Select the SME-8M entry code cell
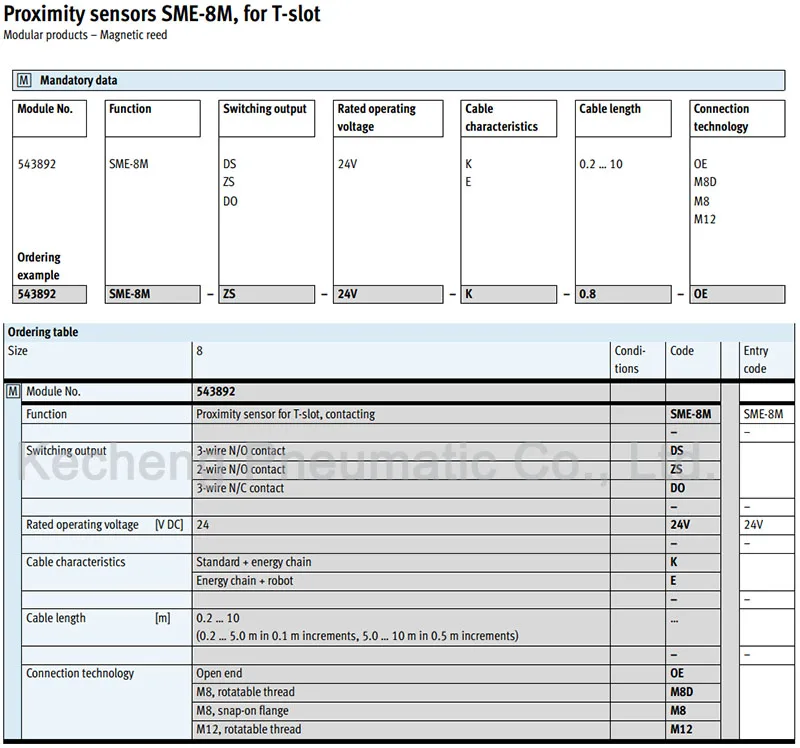The width and height of the screenshot is (800, 748). (767, 414)
